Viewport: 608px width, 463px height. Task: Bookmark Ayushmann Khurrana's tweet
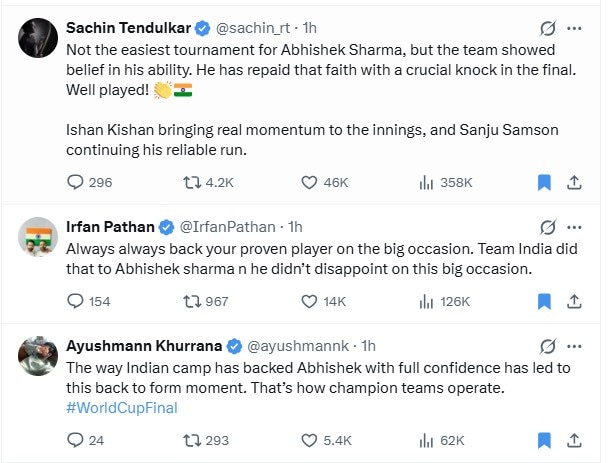[545, 439]
